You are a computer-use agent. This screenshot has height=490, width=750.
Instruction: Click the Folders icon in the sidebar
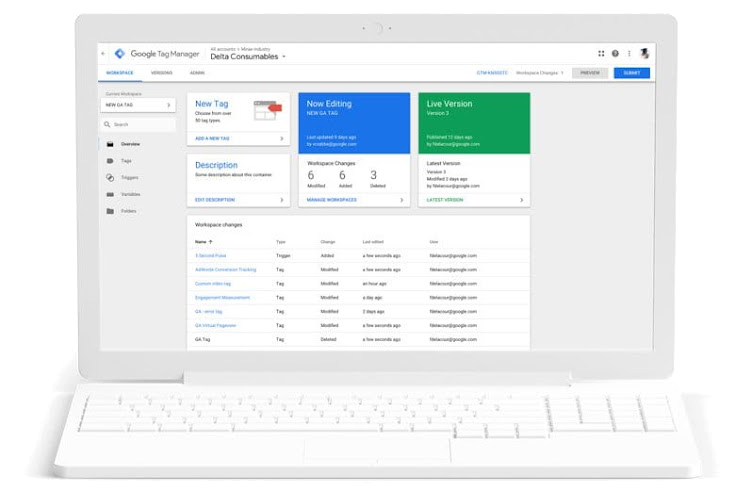tap(110, 211)
